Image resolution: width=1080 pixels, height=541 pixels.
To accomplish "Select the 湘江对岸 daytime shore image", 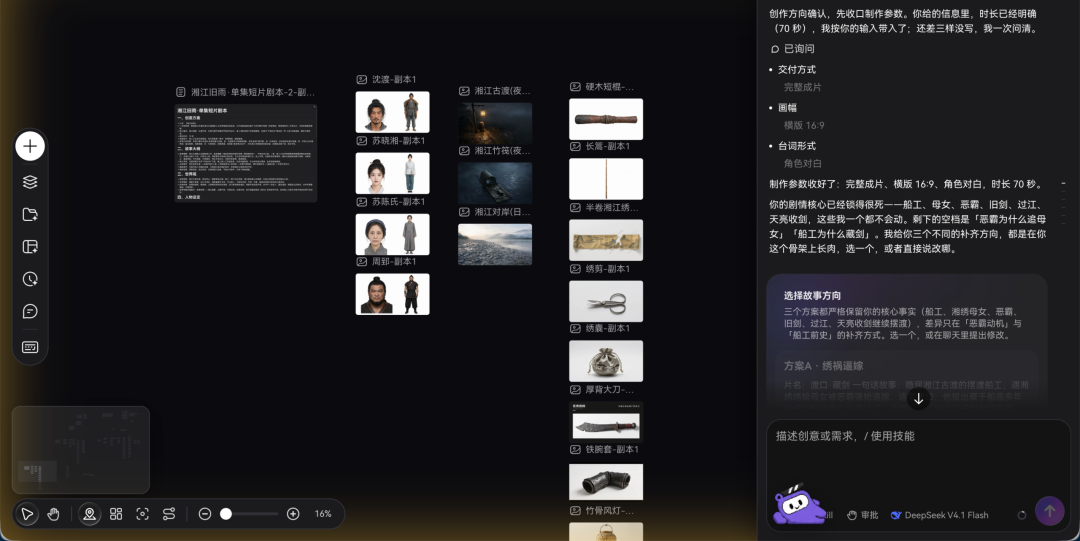I will (x=495, y=244).
